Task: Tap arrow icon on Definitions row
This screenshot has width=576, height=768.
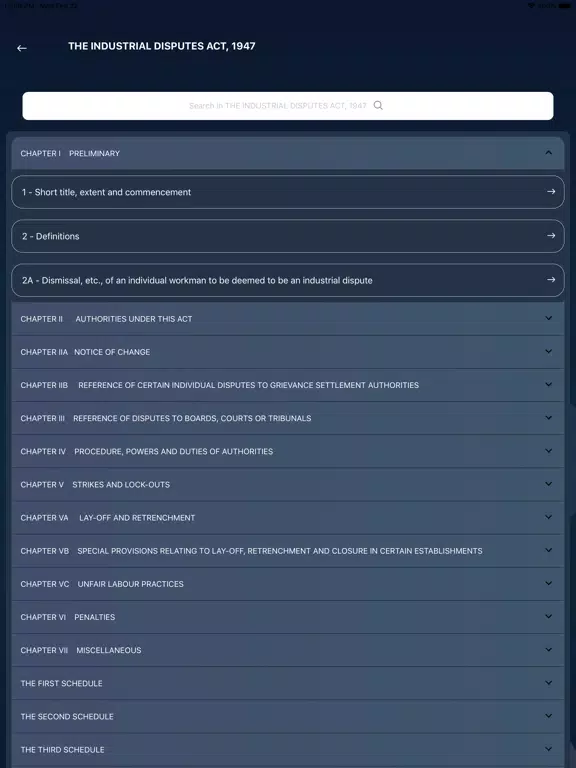Action: pyautogui.click(x=551, y=236)
